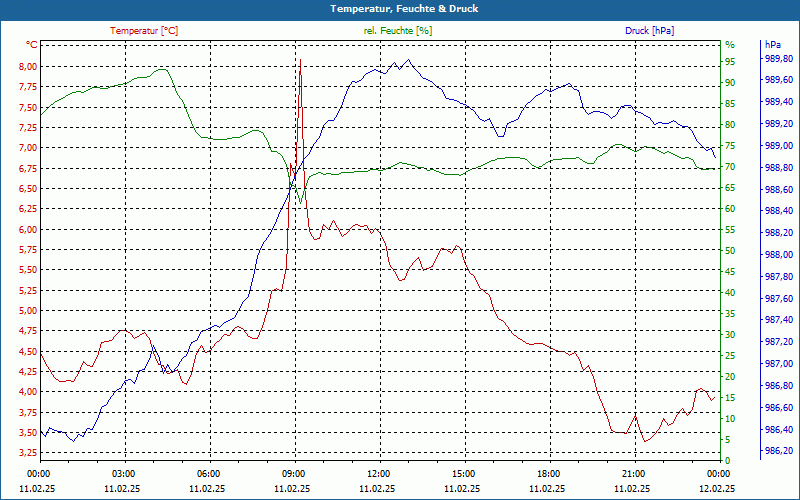Click the 6,25 temperature axis value
This screenshot has width=800, height=500.
click(x=28, y=209)
